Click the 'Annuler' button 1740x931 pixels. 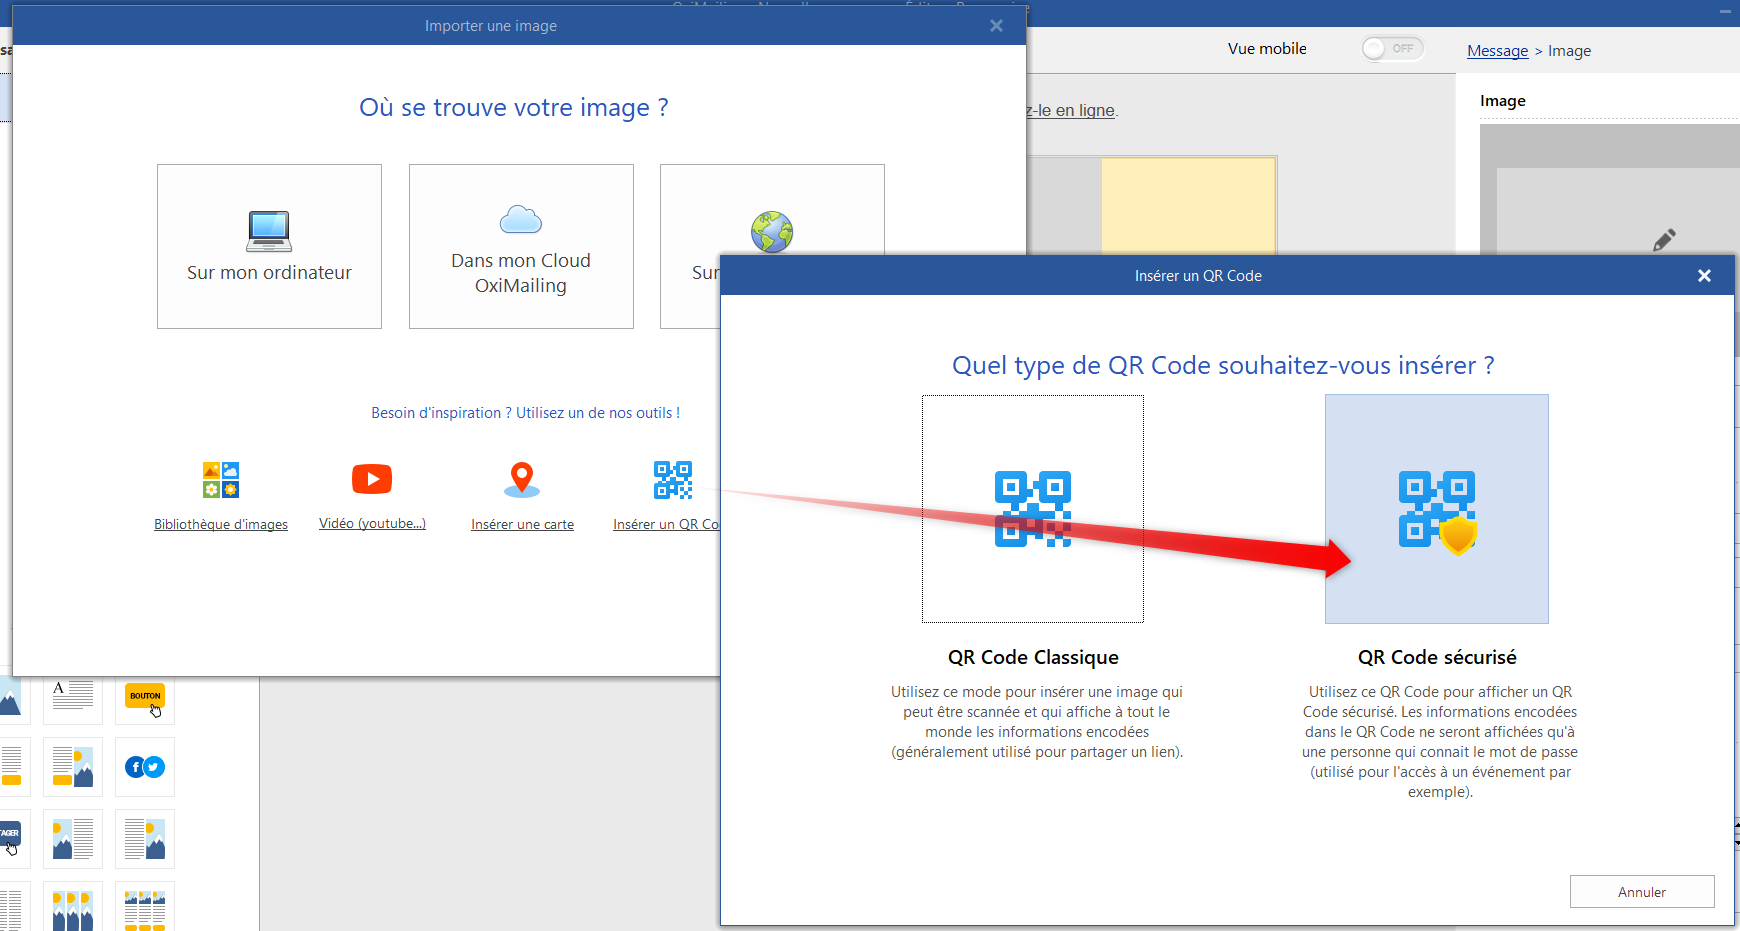(x=1642, y=892)
